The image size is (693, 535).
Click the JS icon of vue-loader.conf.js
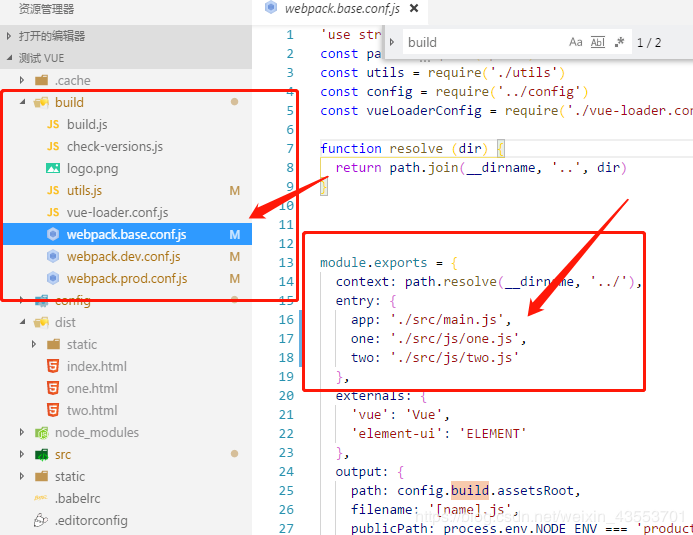coord(53,212)
